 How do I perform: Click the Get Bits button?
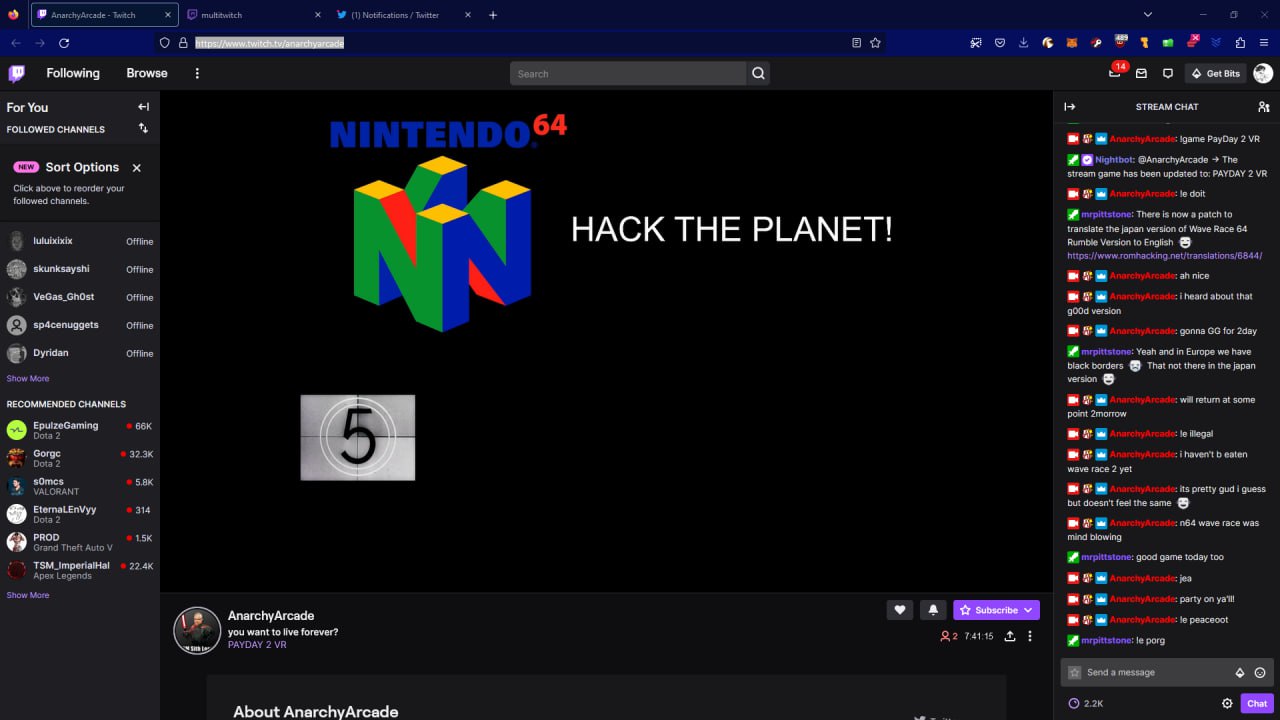[1215, 73]
